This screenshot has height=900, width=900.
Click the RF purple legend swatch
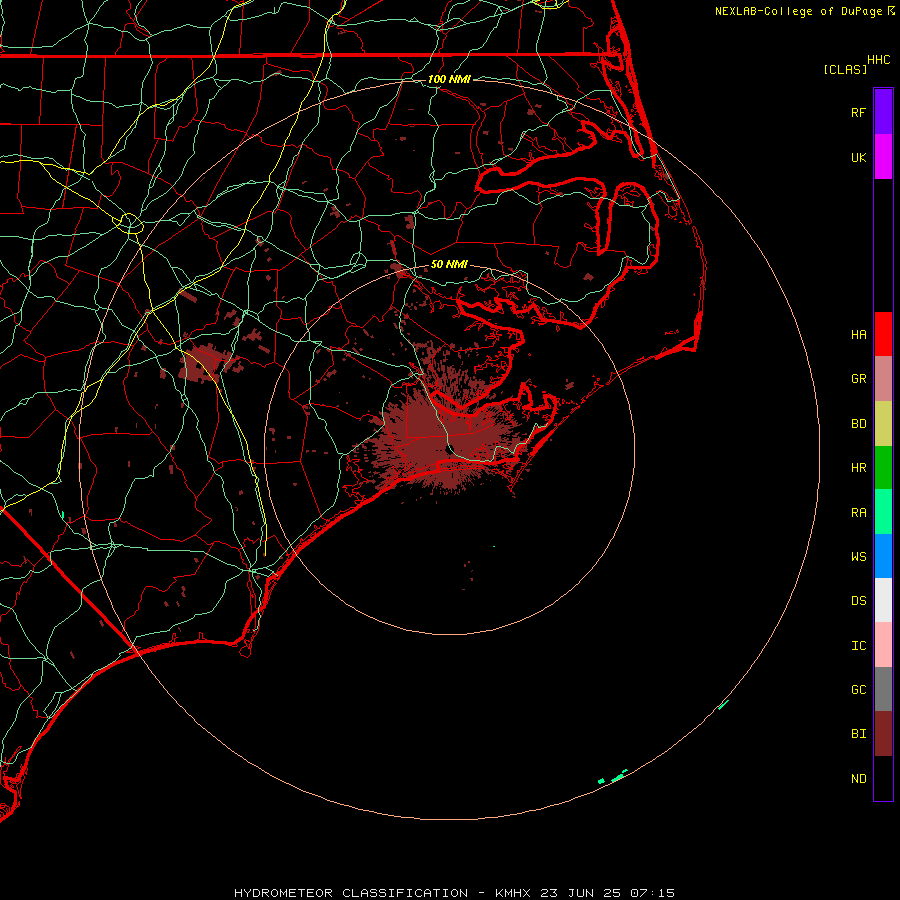click(x=883, y=112)
